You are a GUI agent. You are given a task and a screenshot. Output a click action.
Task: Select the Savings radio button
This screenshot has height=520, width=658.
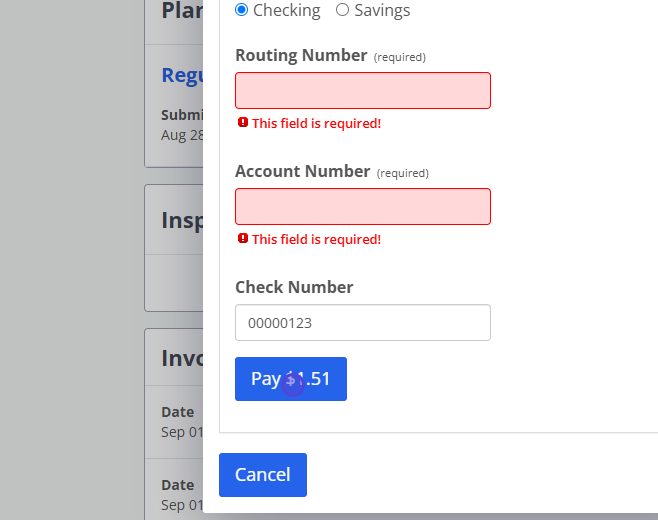tap(342, 10)
